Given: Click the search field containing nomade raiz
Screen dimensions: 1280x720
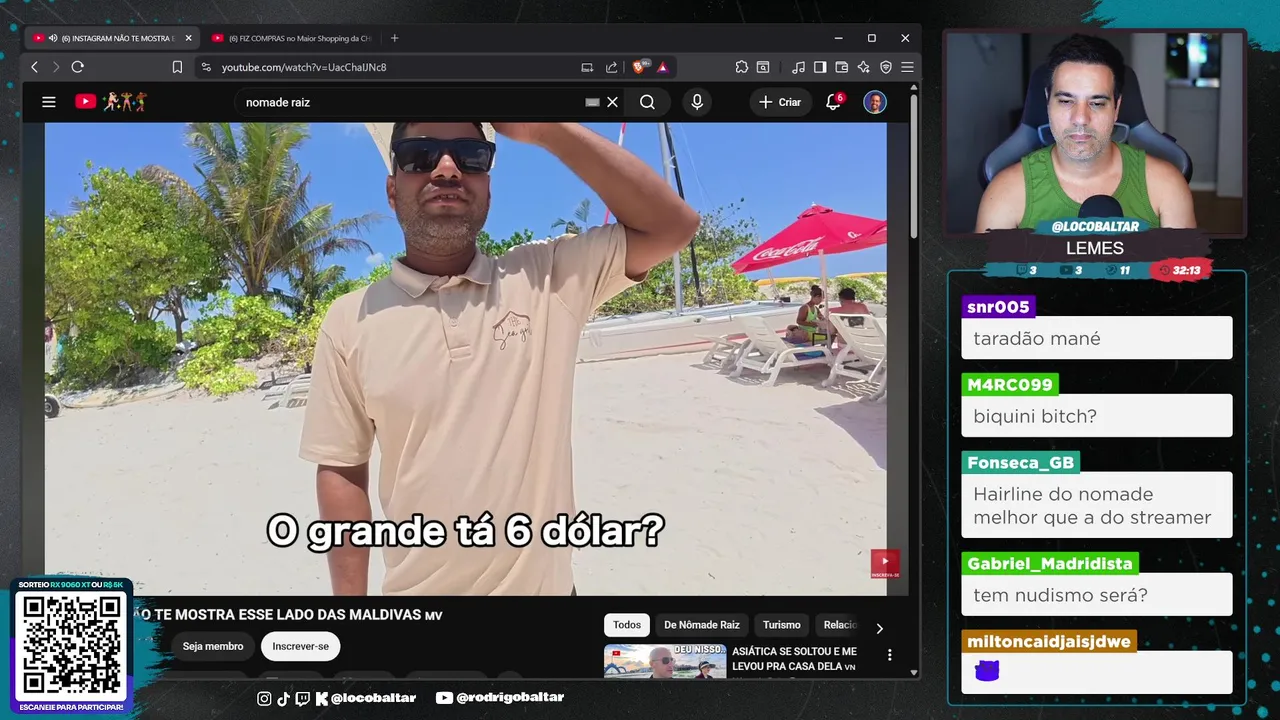Looking at the screenshot, I should [410, 102].
